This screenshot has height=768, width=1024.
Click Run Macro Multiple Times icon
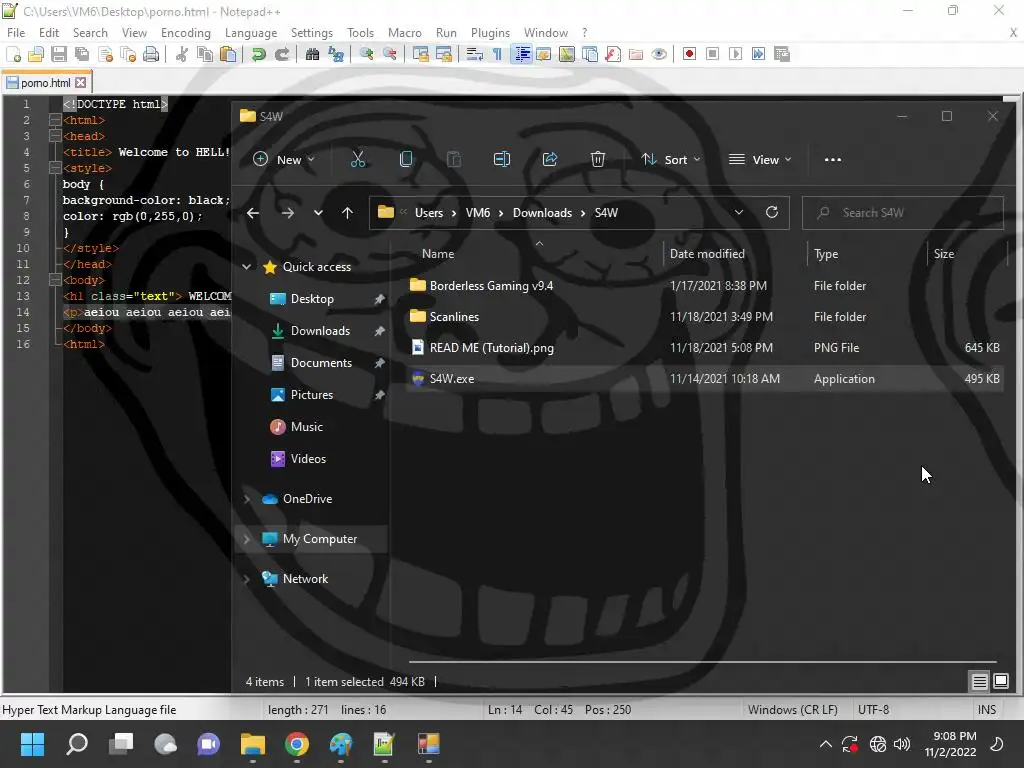758,54
